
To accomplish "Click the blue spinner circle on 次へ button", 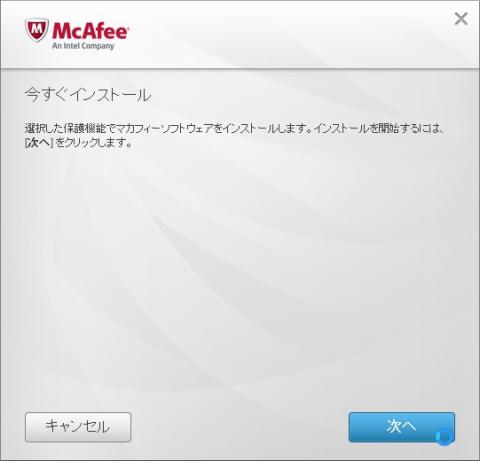I will 444,437.
